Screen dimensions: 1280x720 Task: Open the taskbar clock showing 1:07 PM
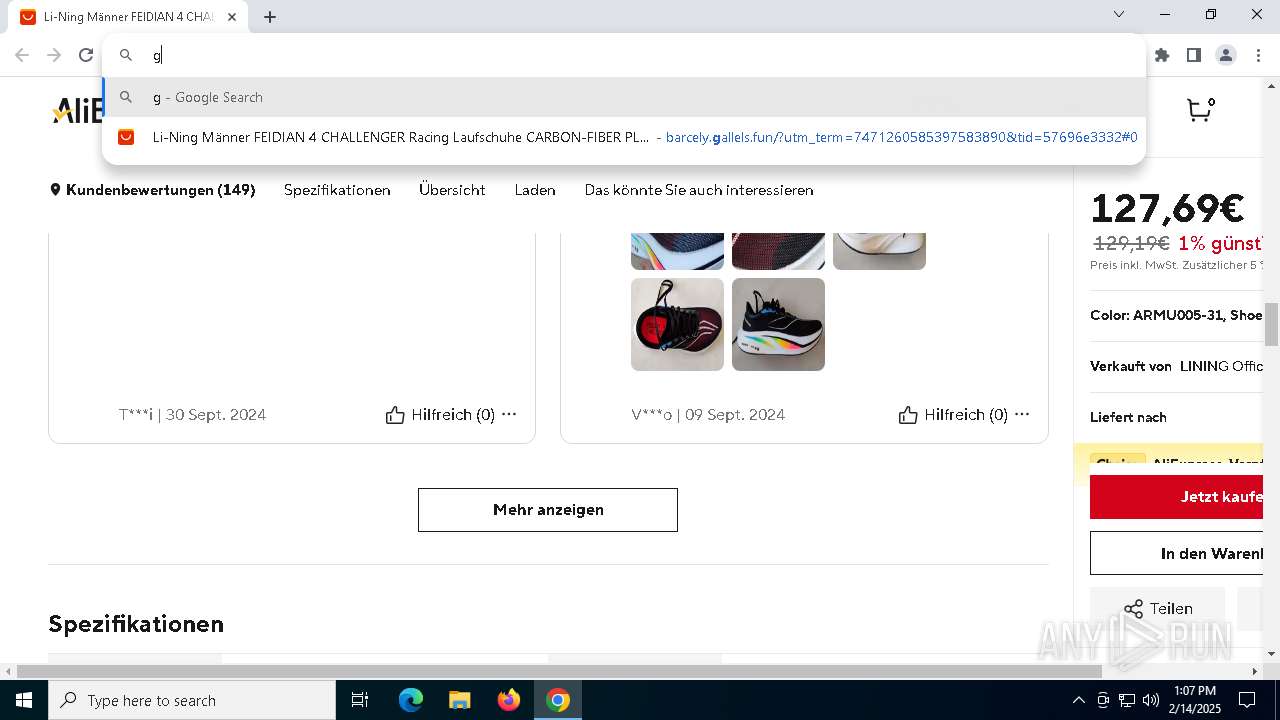coord(1195,700)
